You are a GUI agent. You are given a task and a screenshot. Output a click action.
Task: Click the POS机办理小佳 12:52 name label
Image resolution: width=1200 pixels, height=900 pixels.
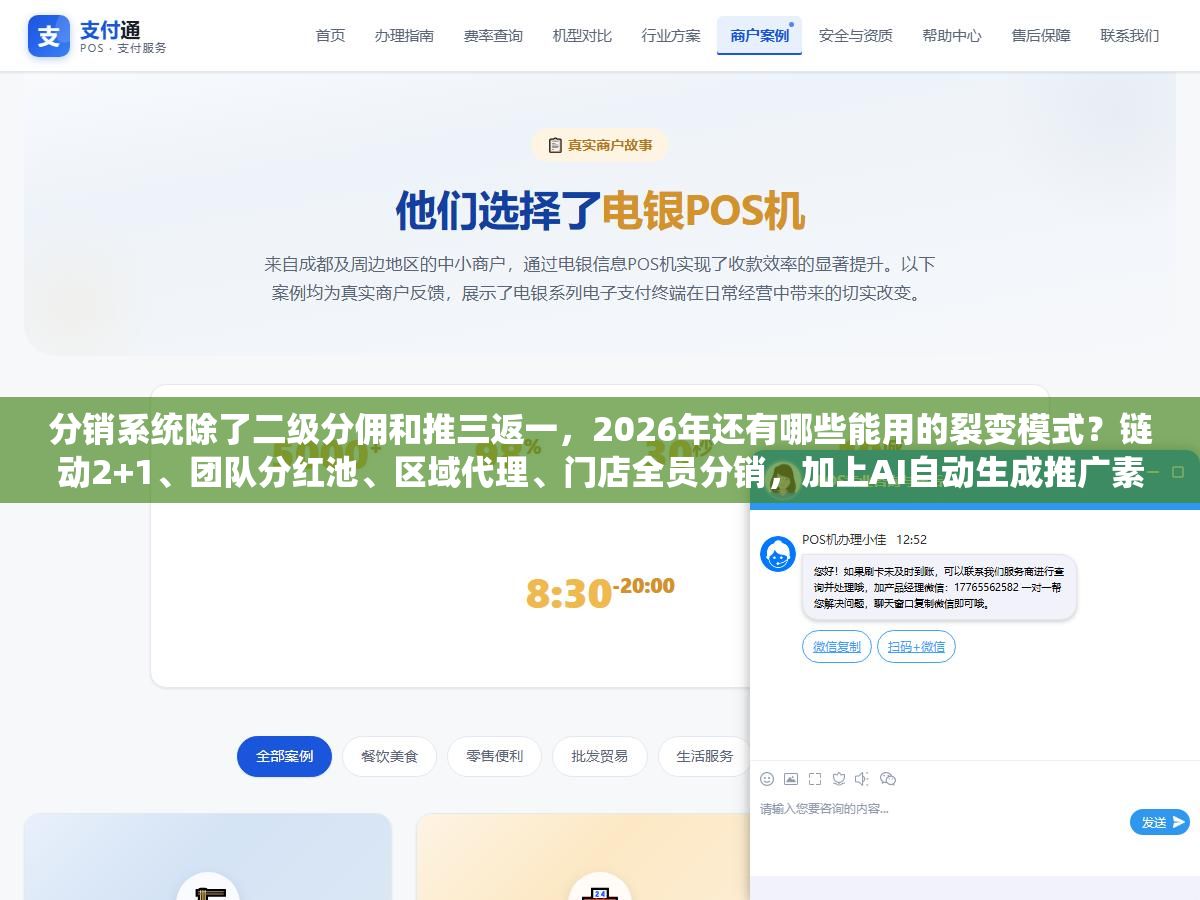(x=864, y=539)
